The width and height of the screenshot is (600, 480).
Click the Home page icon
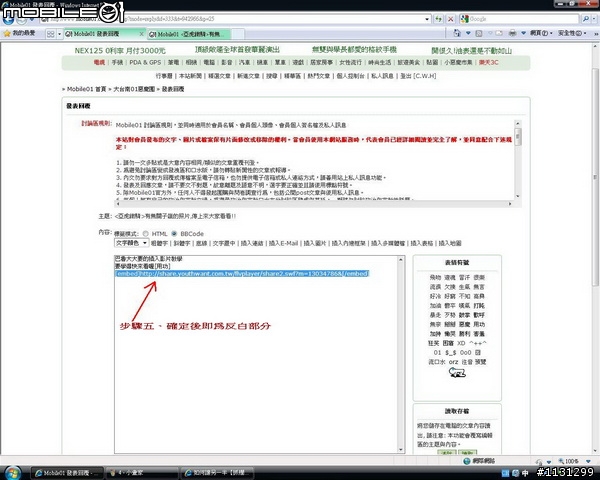click(x=457, y=33)
